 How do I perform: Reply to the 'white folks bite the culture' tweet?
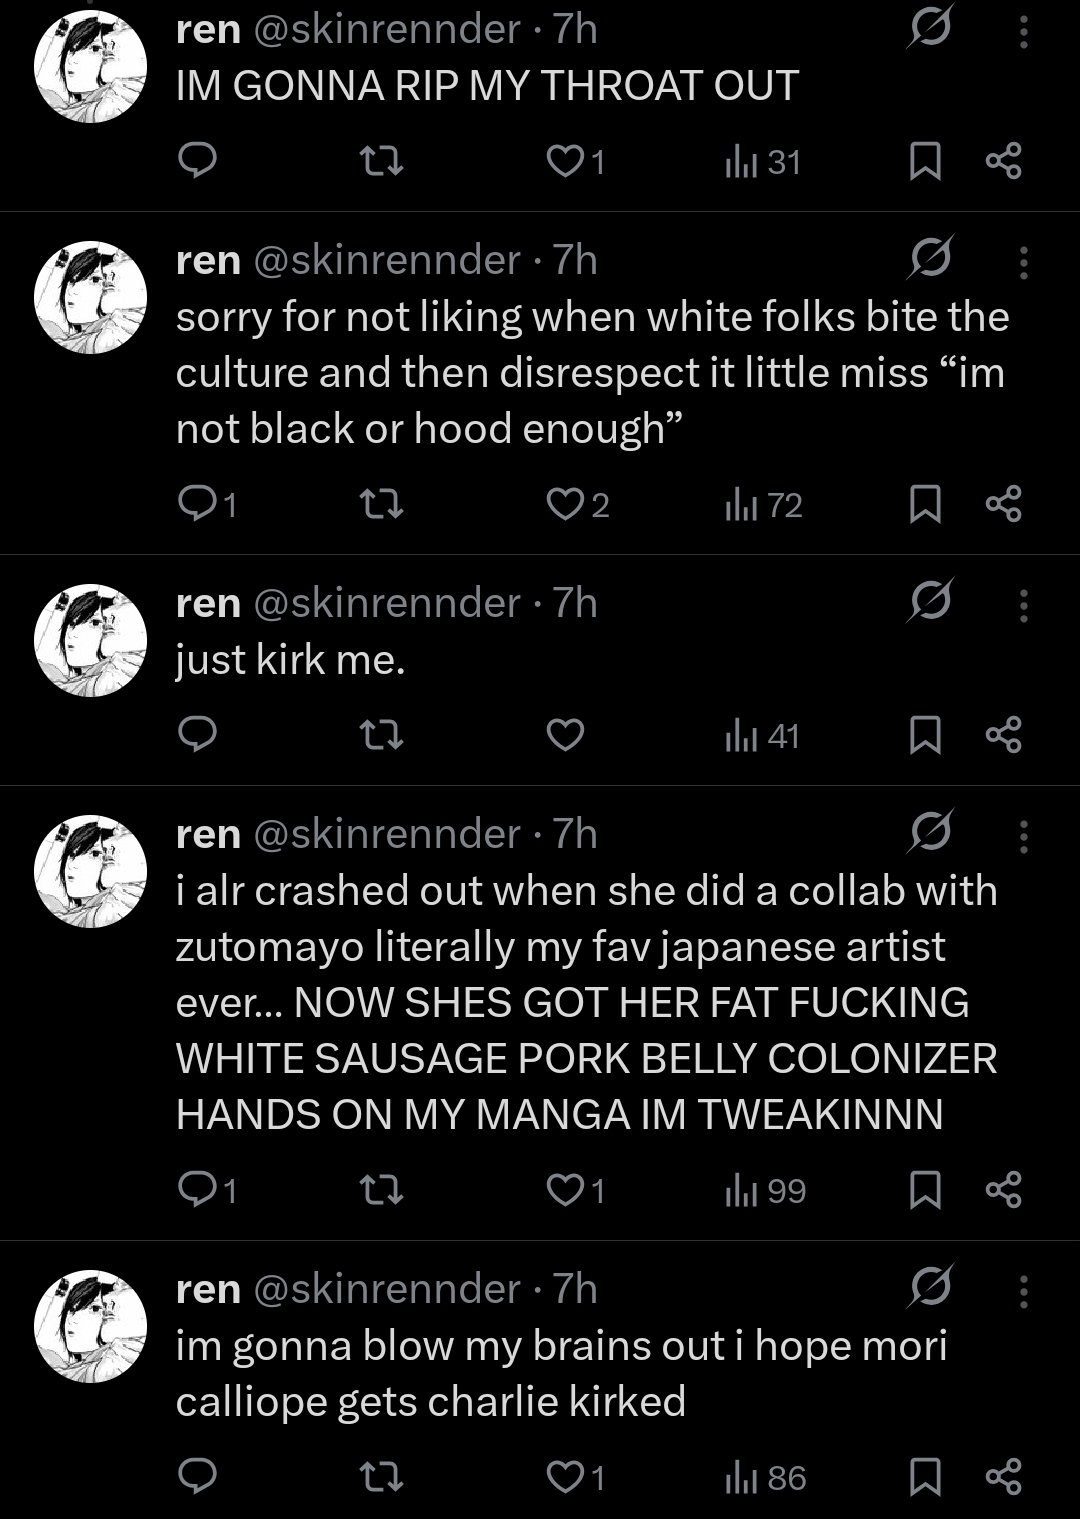[197, 505]
